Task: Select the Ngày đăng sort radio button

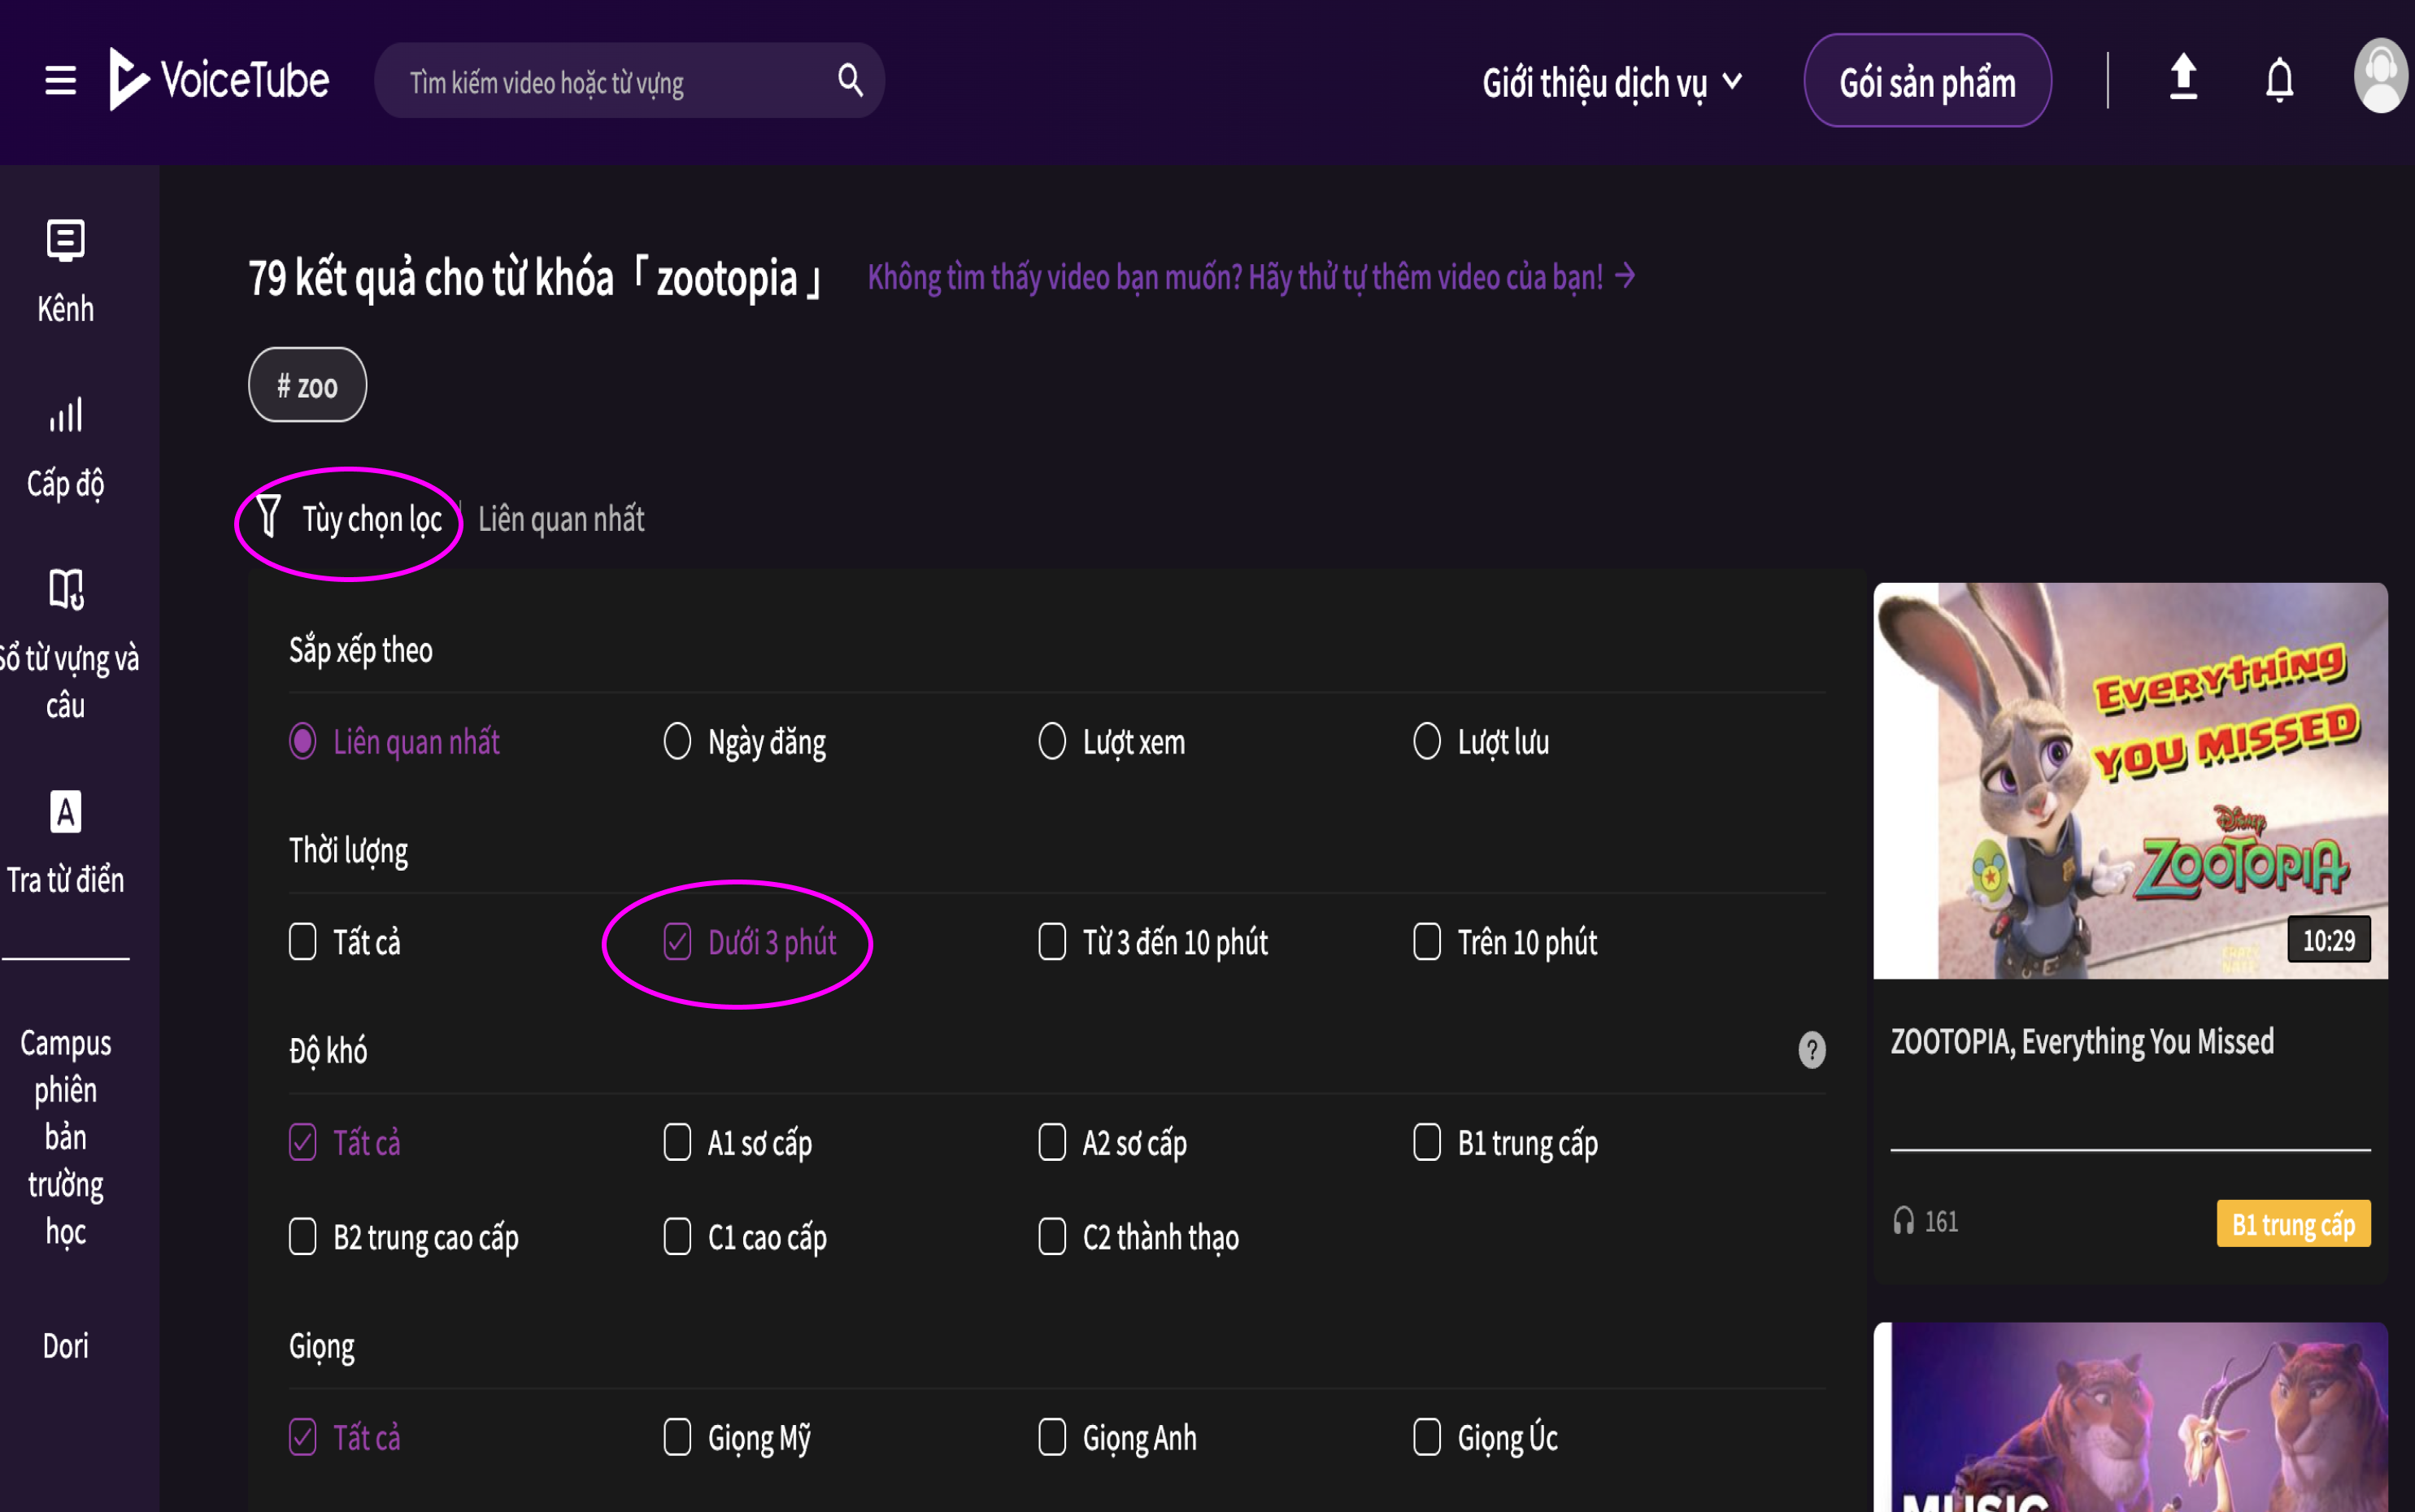Action: (677, 742)
